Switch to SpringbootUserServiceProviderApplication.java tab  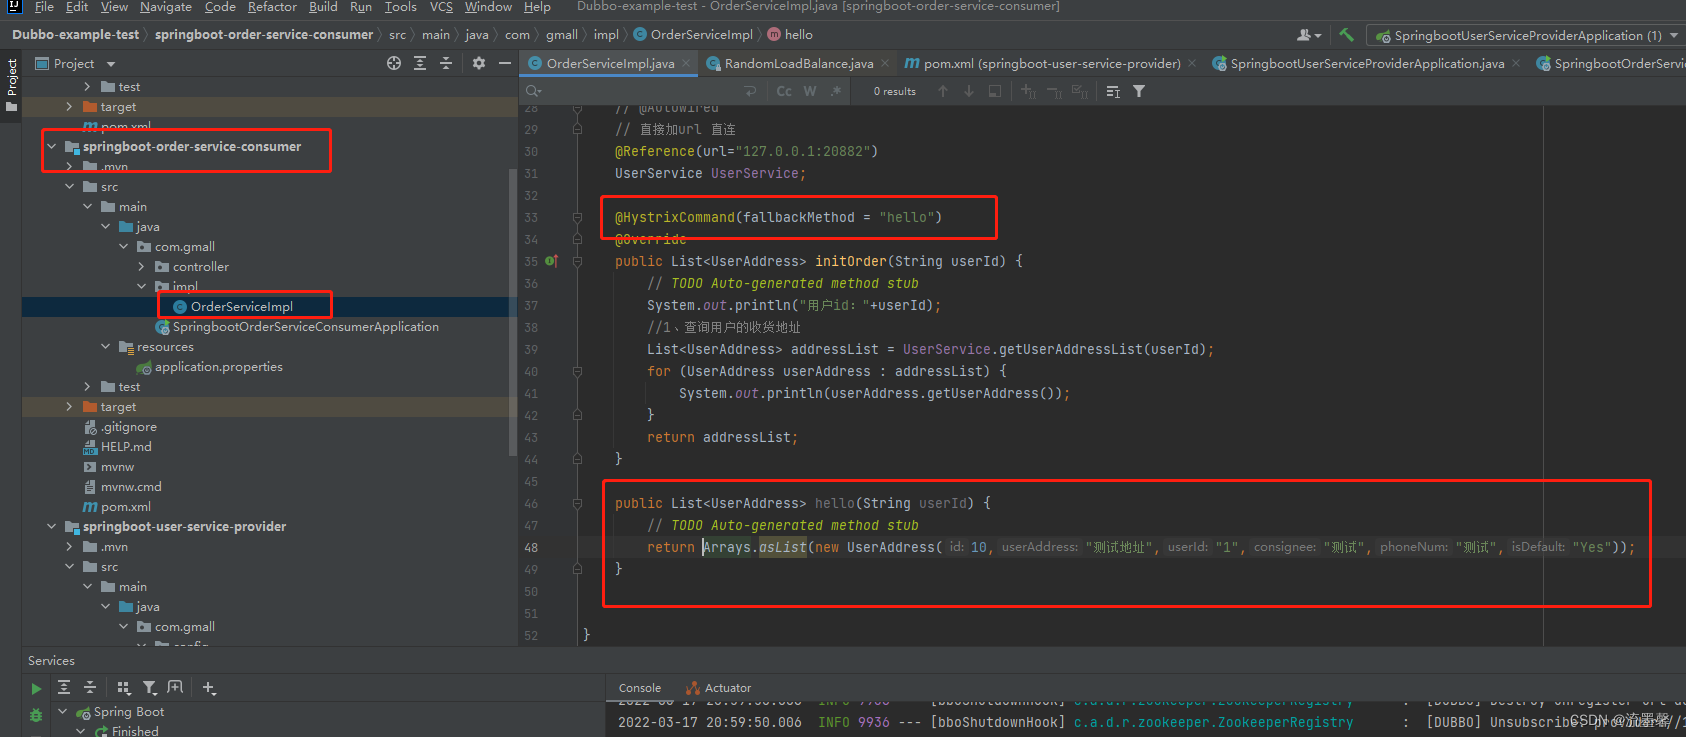click(1366, 63)
